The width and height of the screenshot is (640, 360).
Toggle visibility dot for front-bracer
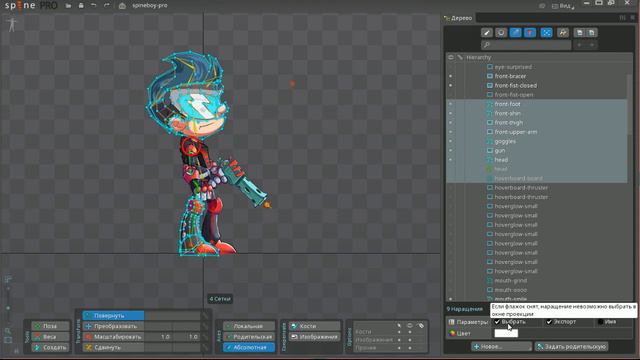point(451,76)
